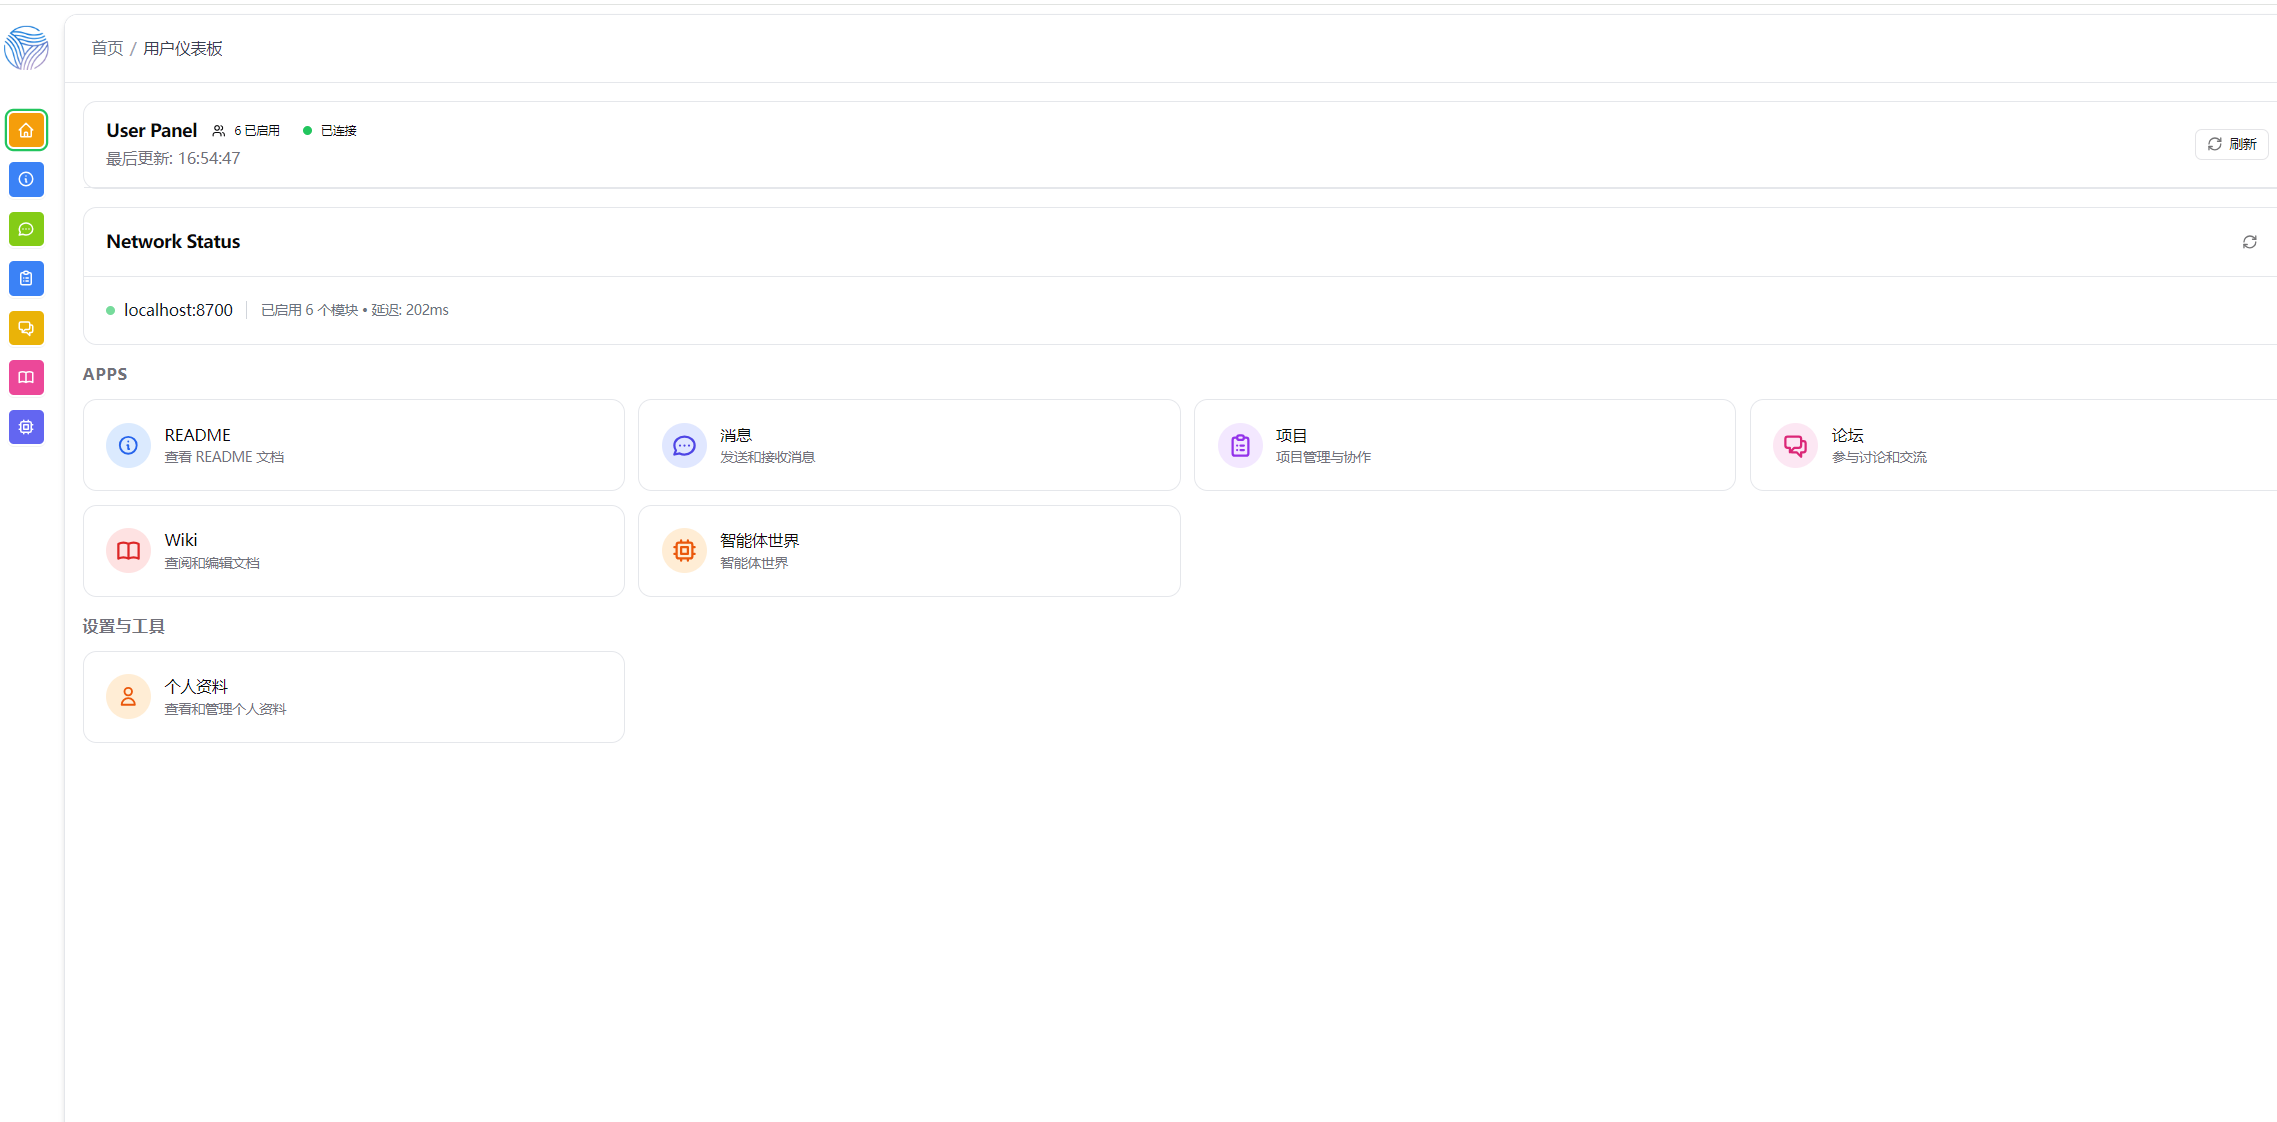2277x1122 pixels.
Task: Open the 消息 messaging app card
Action: 908,445
